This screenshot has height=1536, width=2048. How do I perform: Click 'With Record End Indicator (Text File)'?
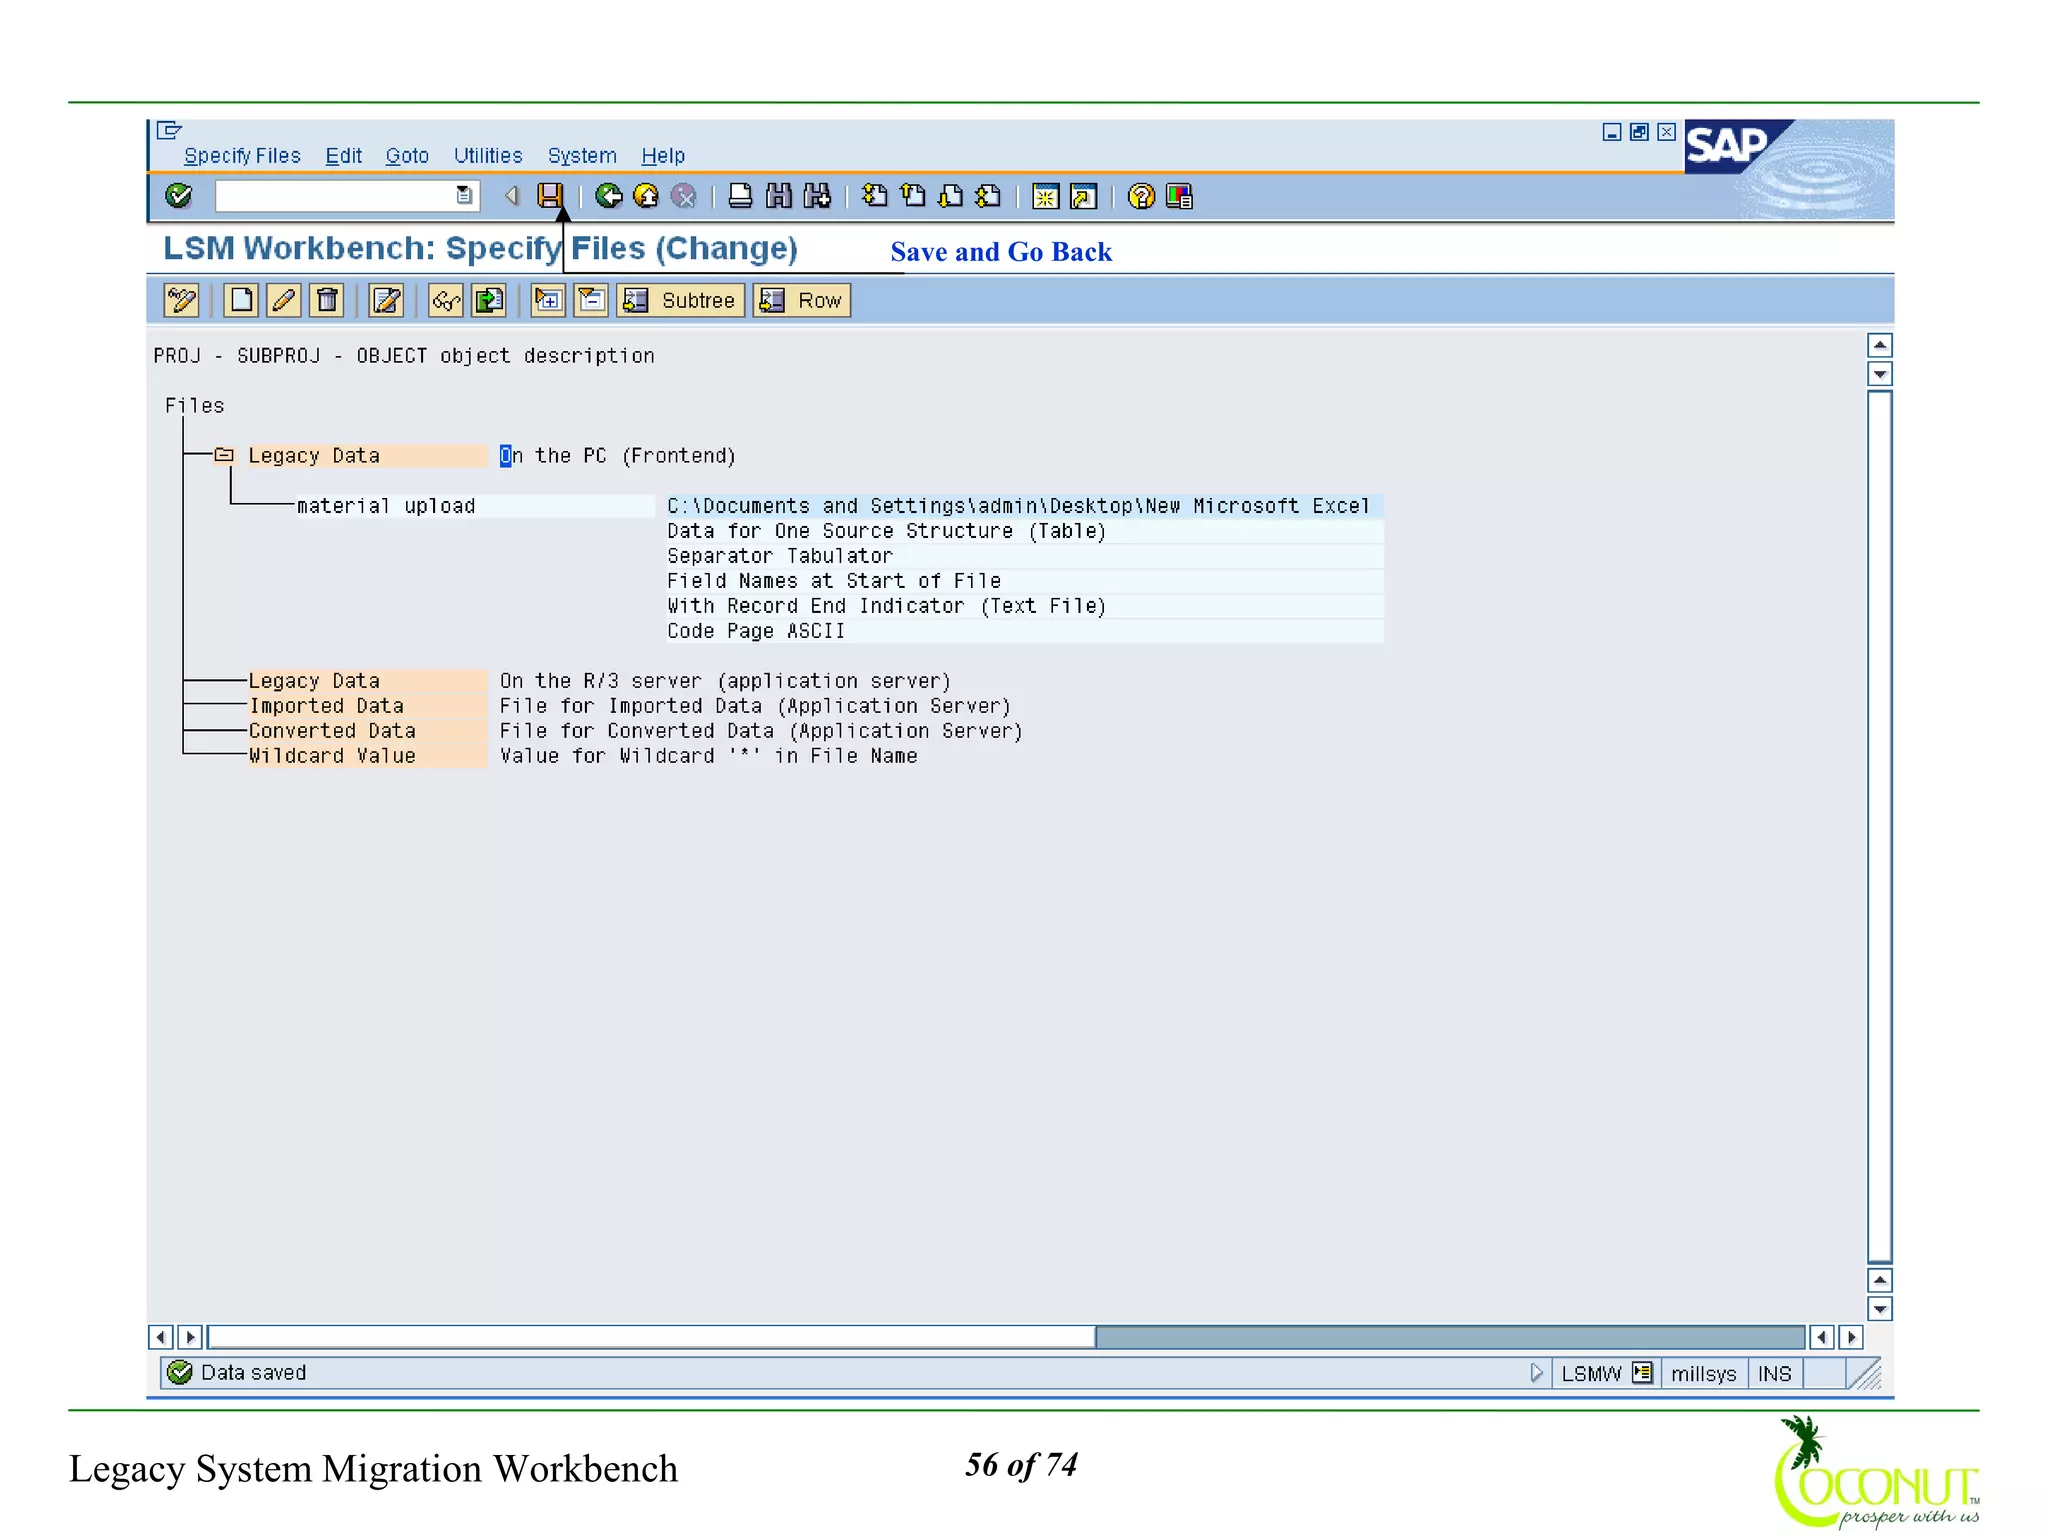(887, 606)
